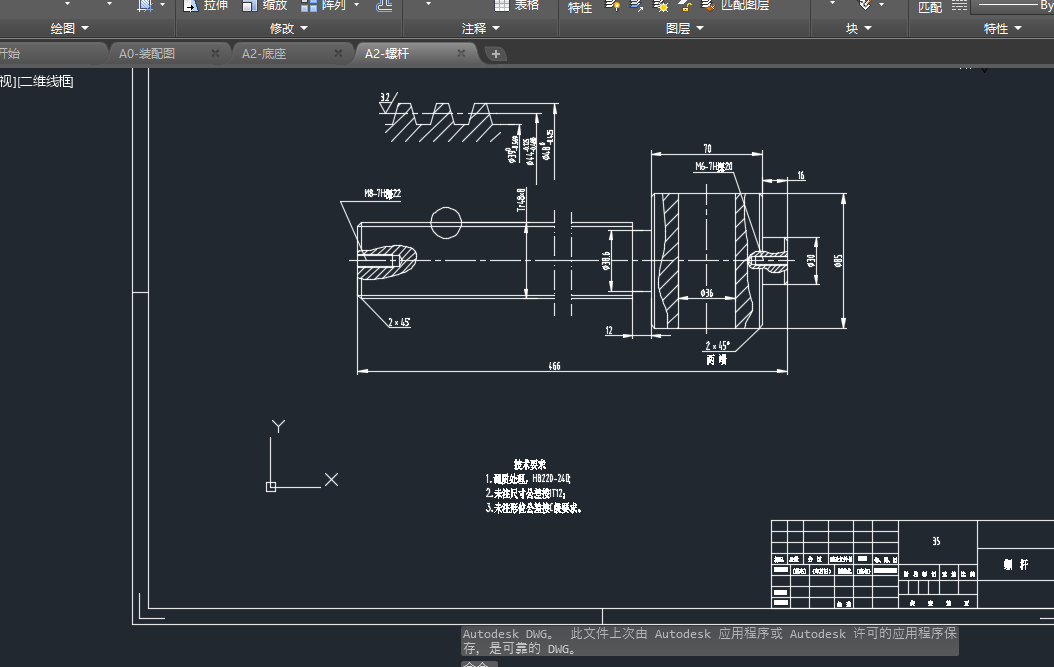This screenshot has height=667, width=1054.
Task: Switch to the A0-装配图 drawing tab
Action: [147, 54]
